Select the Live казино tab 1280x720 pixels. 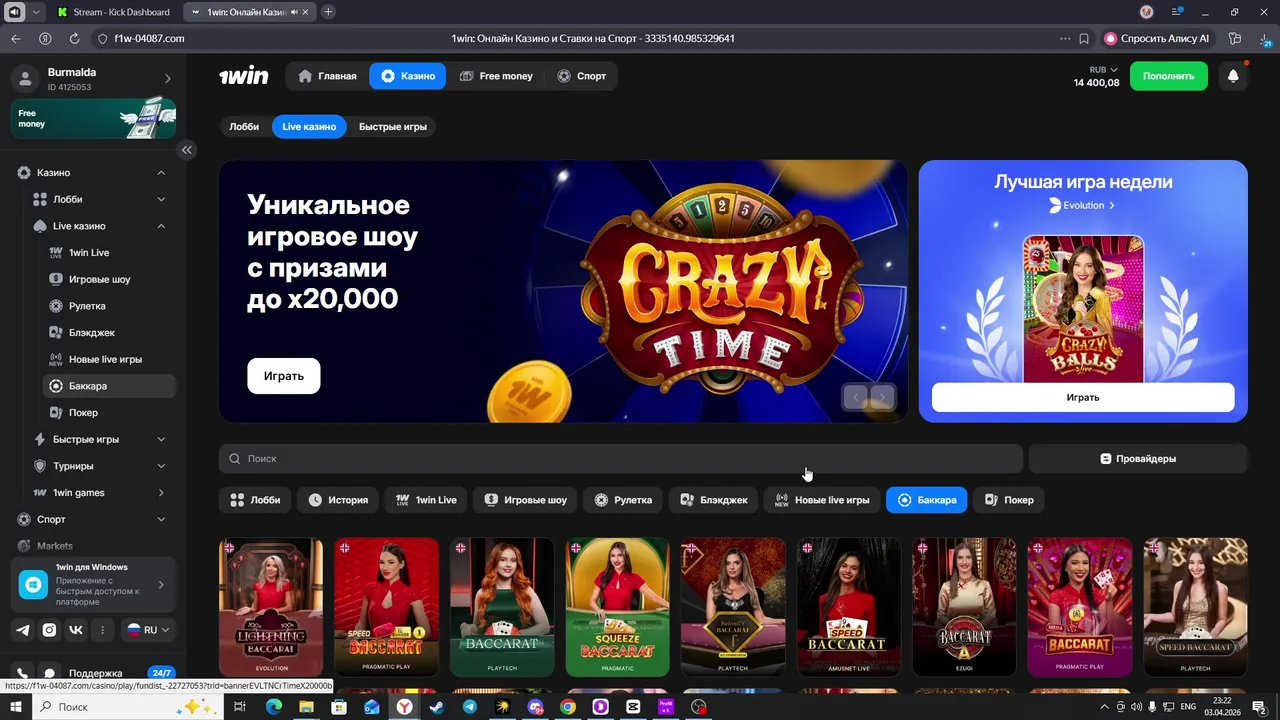point(309,127)
